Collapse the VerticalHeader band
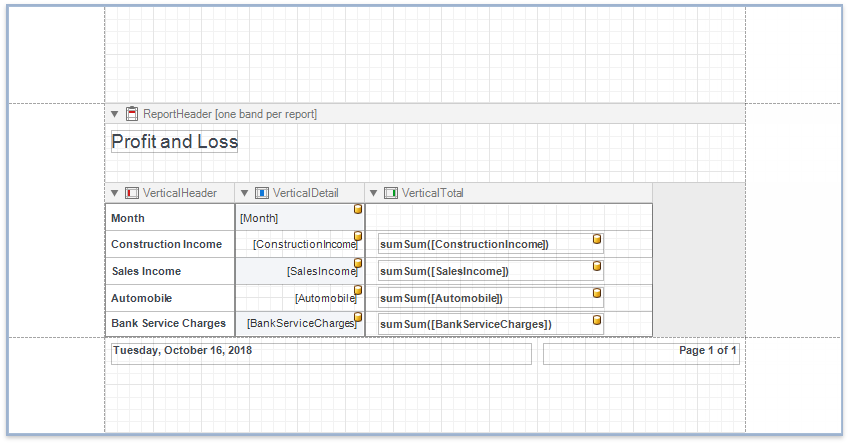This screenshot has height=444, width=849. [x=115, y=193]
